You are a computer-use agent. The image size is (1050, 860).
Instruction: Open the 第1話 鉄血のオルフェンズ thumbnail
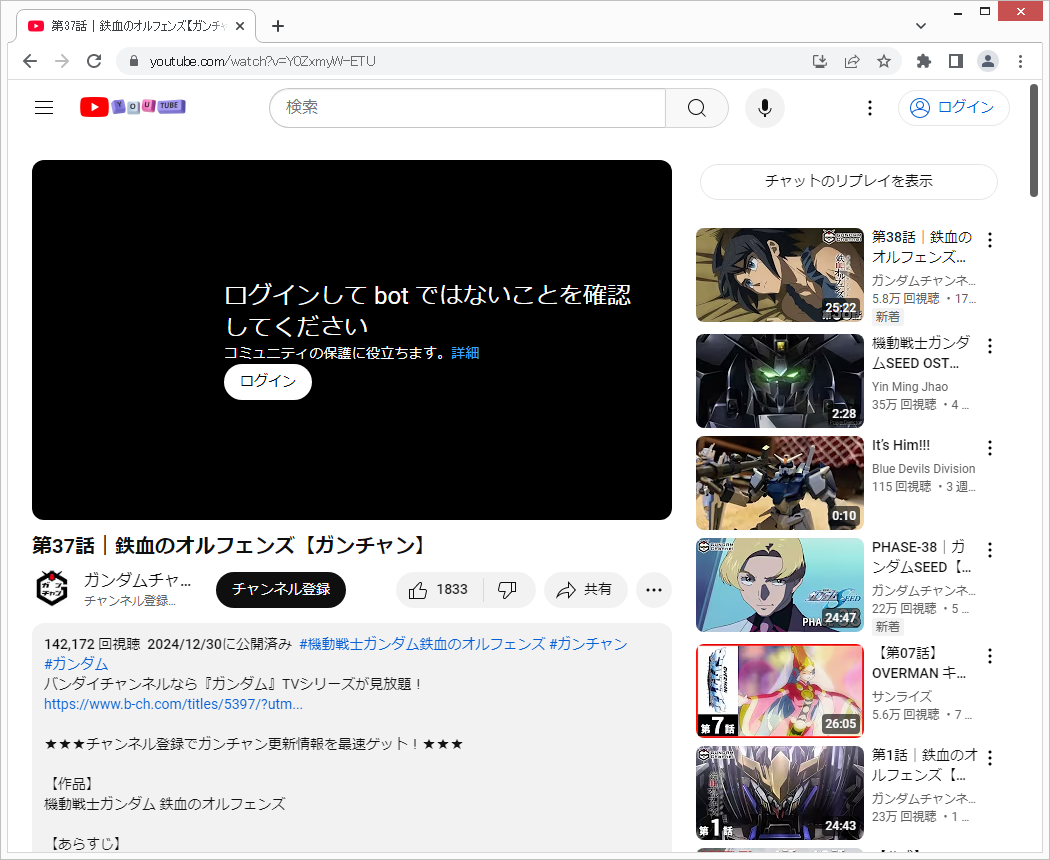pyautogui.click(x=779, y=793)
